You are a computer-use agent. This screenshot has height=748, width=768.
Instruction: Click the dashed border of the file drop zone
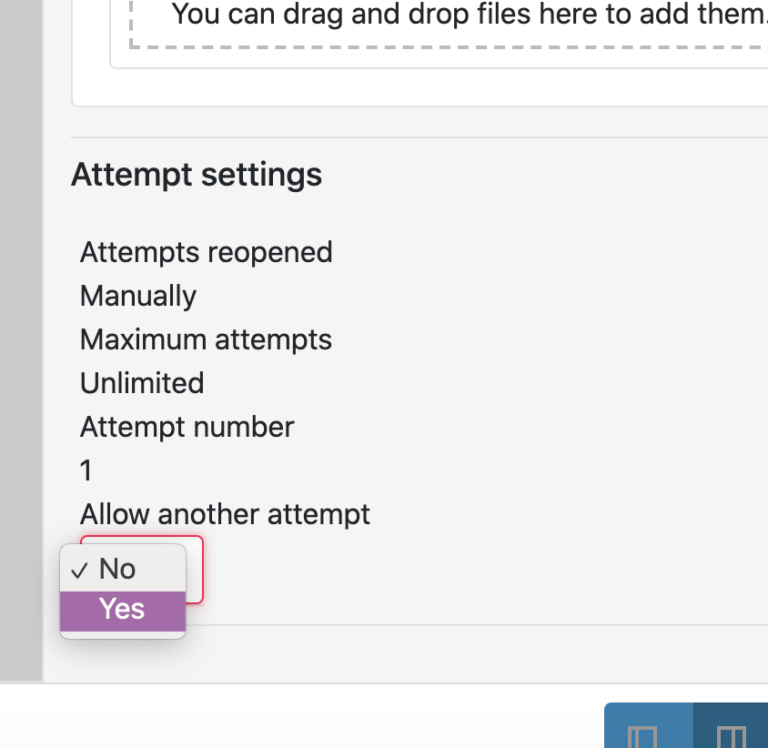[x=450, y=46]
